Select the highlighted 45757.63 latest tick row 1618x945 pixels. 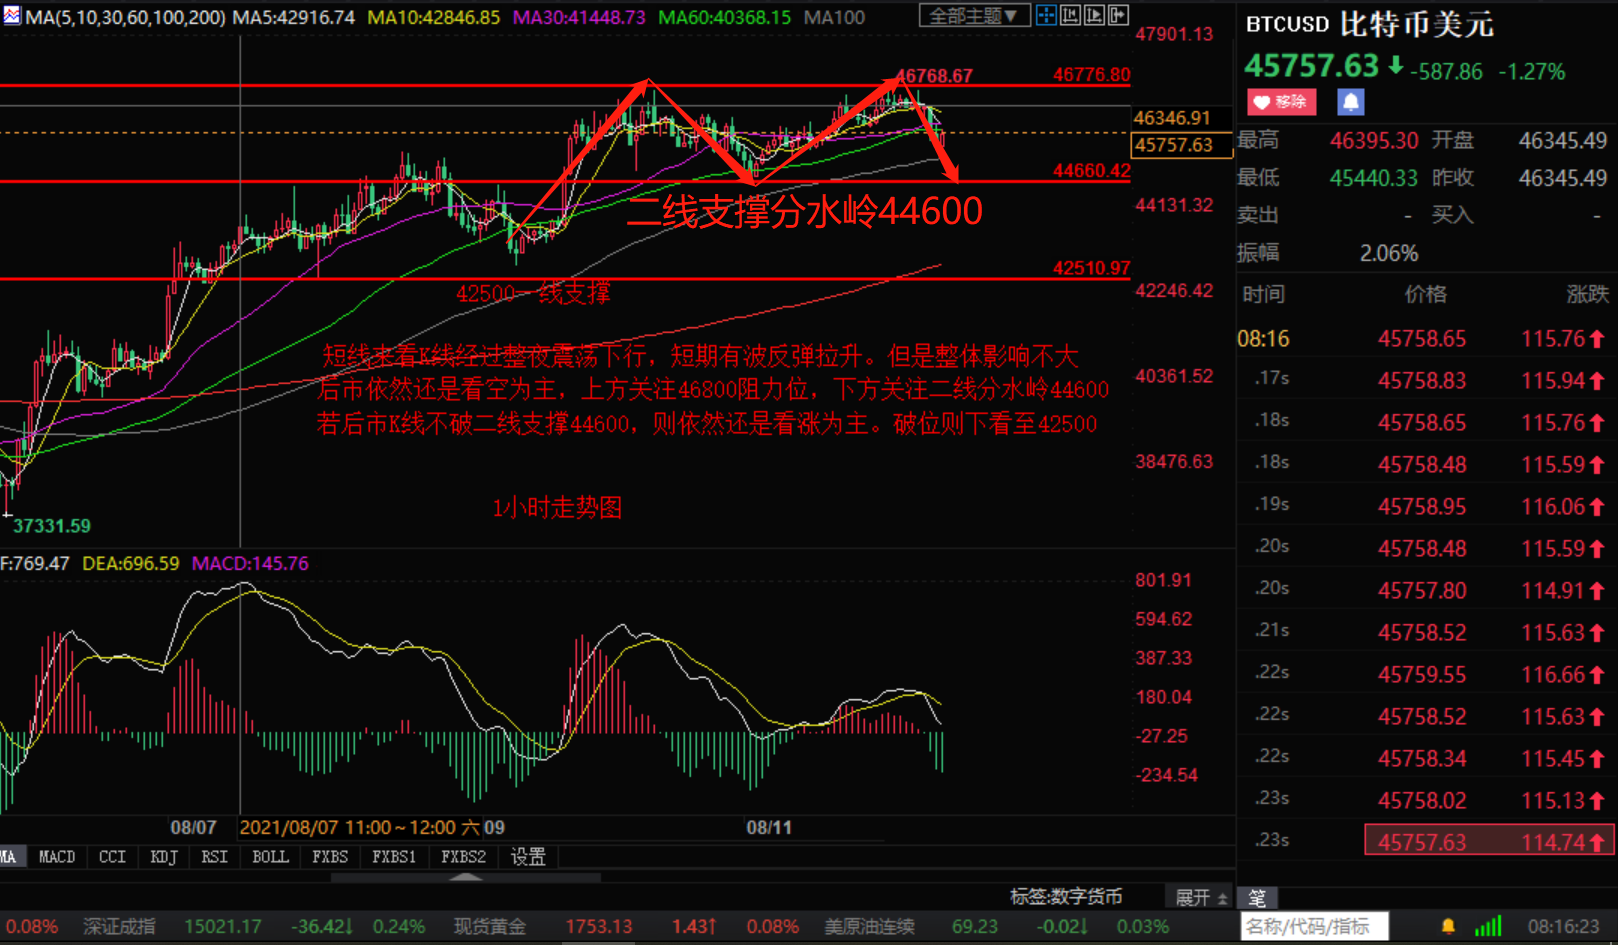point(1488,841)
